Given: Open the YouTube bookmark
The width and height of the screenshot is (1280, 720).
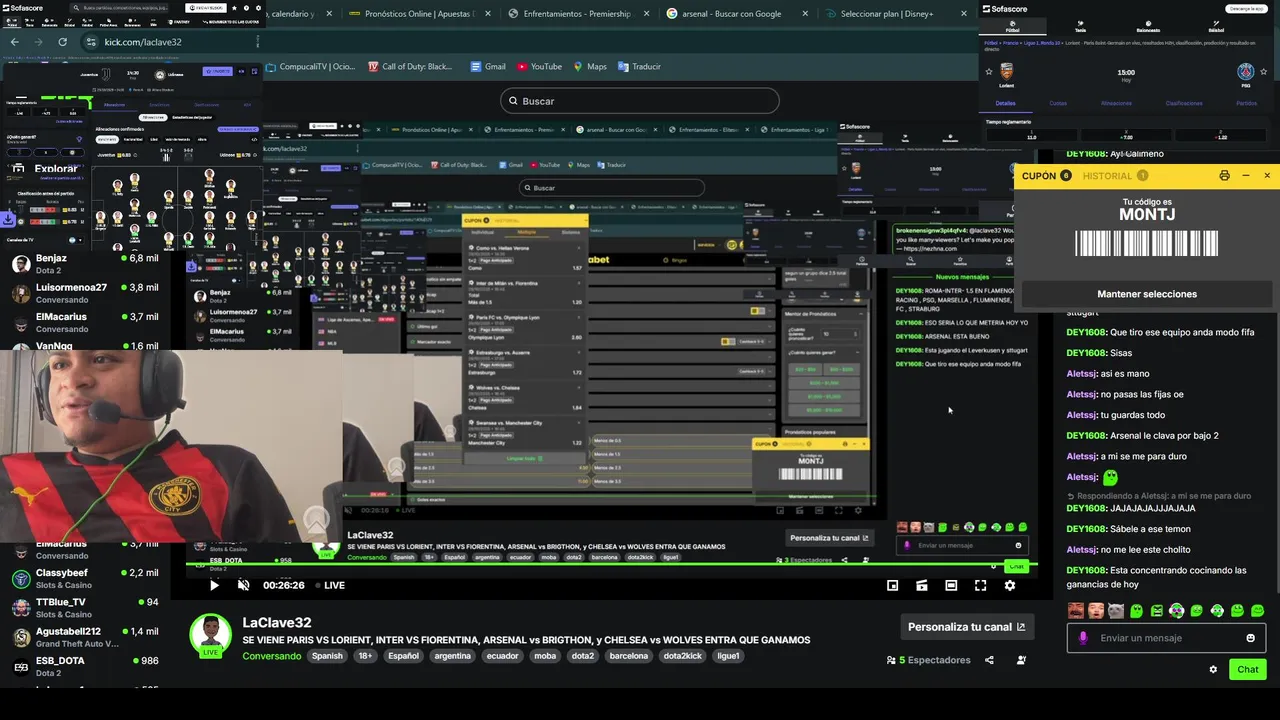Looking at the screenshot, I should click(539, 67).
